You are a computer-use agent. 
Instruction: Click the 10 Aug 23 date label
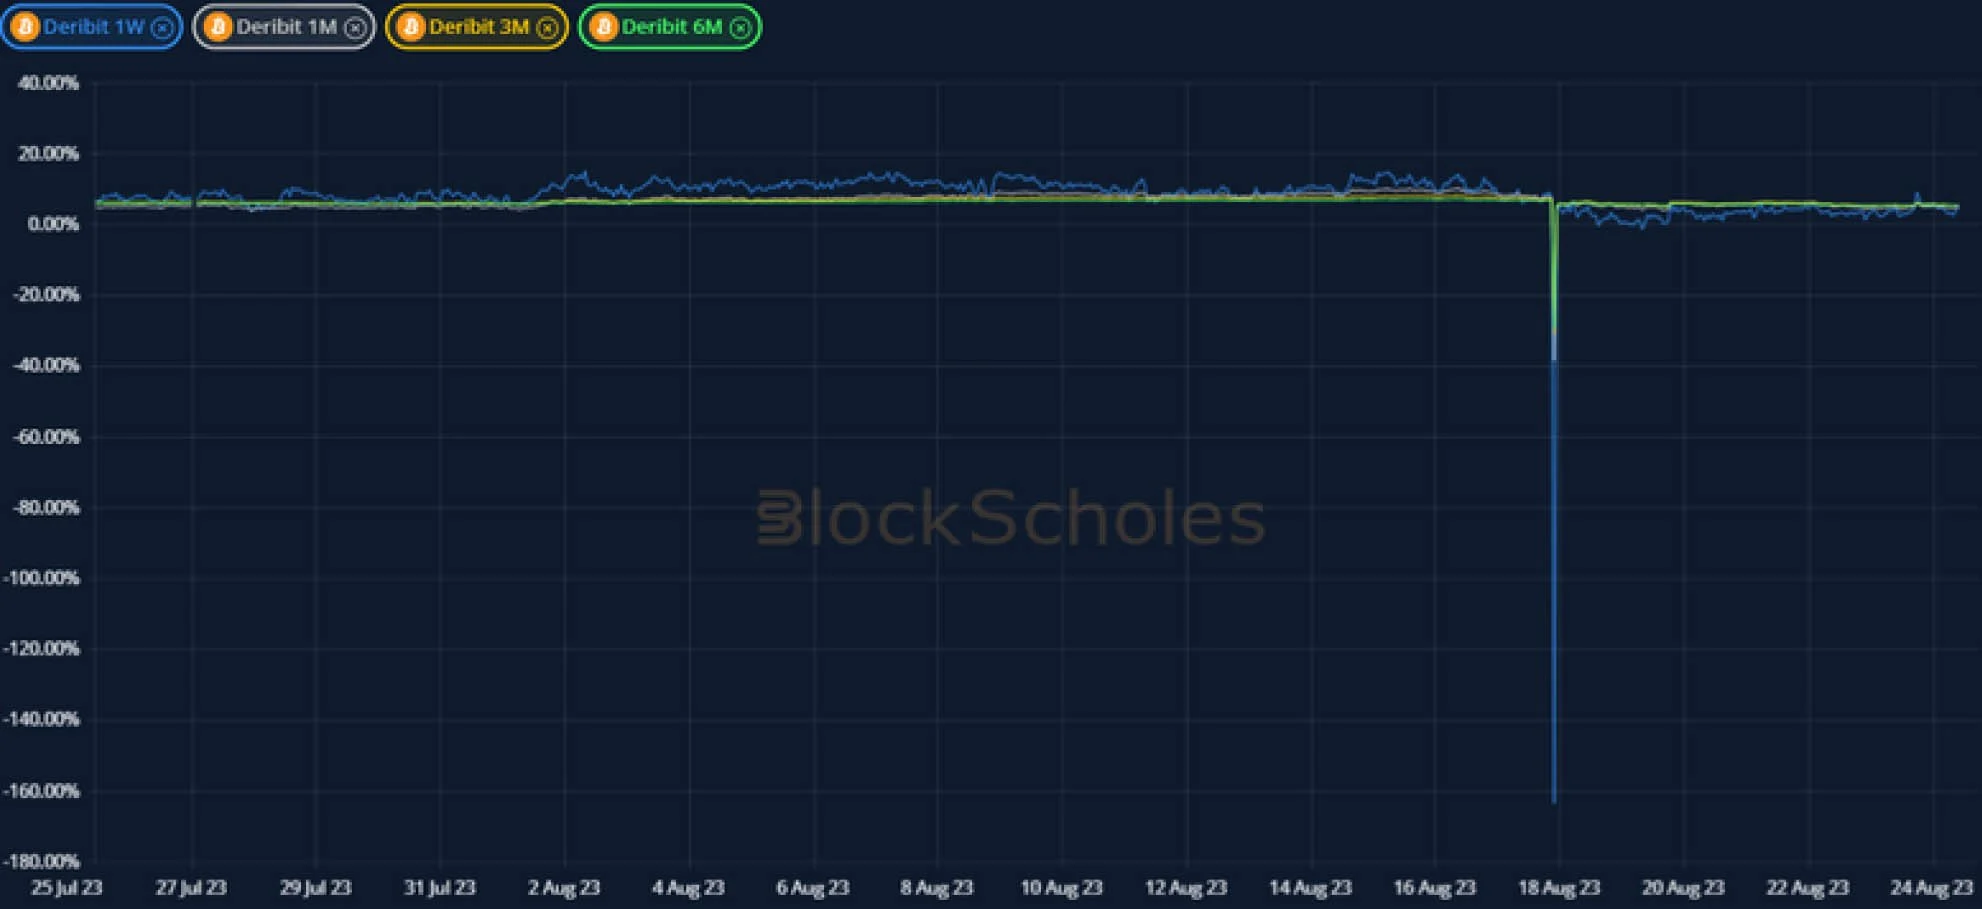[1061, 888]
